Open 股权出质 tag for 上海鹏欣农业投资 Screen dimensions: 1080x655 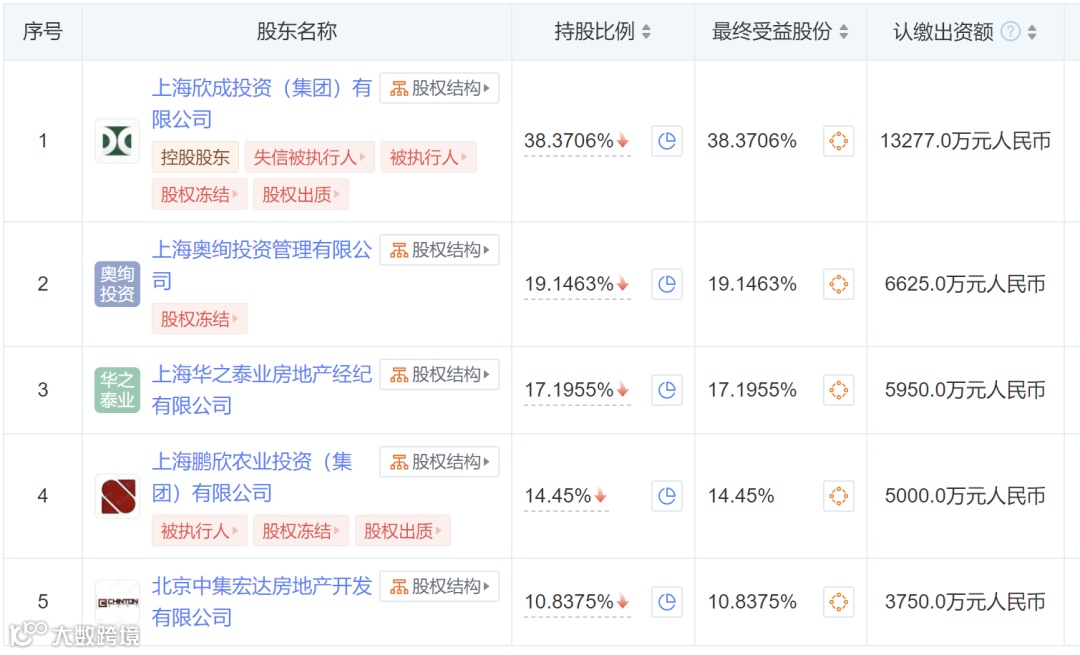pyautogui.click(x=403, y=530)
